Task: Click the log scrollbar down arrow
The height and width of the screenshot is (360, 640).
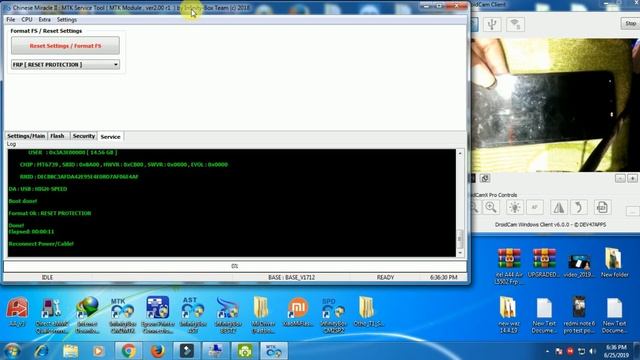Action: [460, 253]
